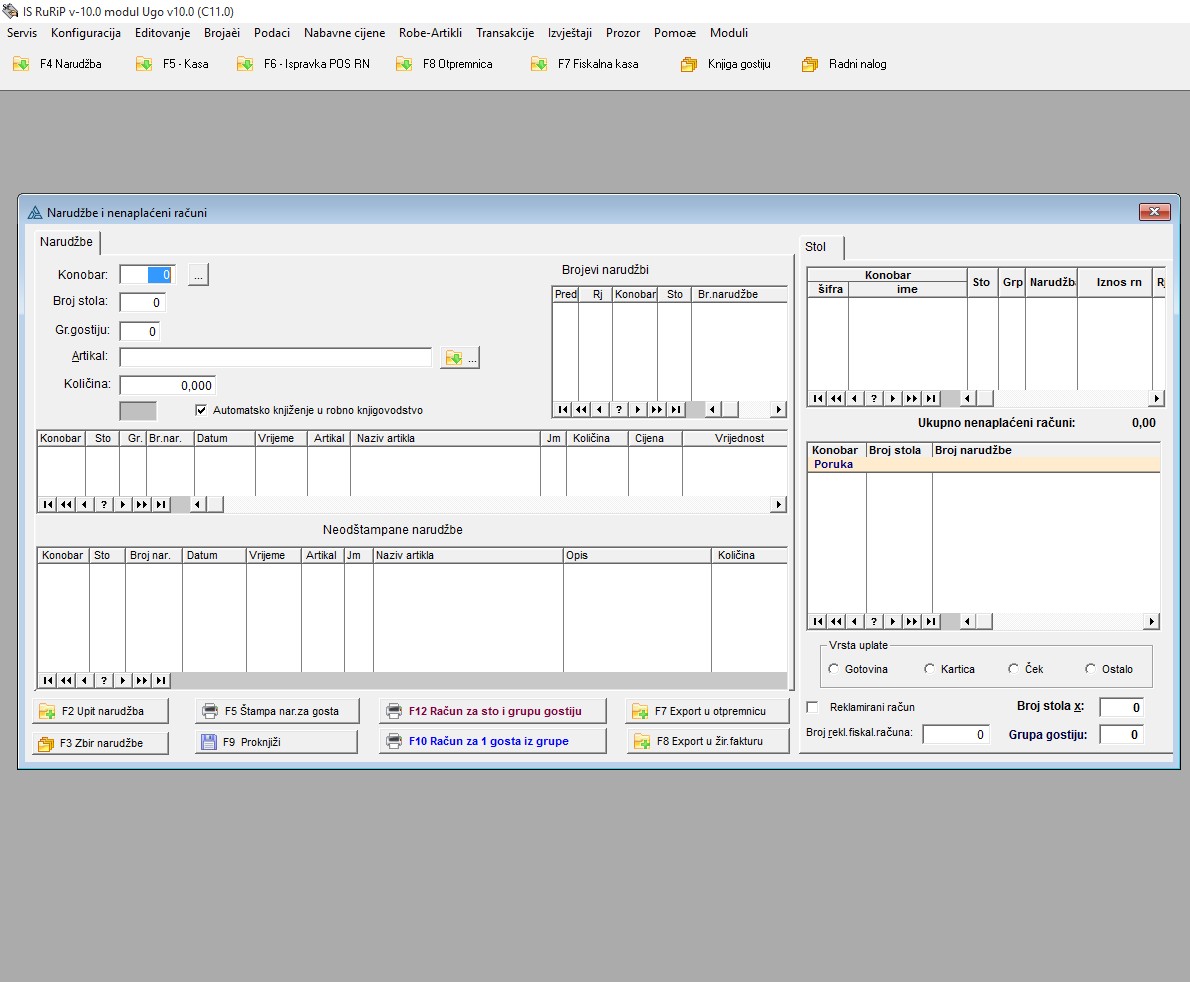Open Konobar lookup ellipsis button
The height and width of the screenshot is (982, 1190).
(x=198, y=275)
